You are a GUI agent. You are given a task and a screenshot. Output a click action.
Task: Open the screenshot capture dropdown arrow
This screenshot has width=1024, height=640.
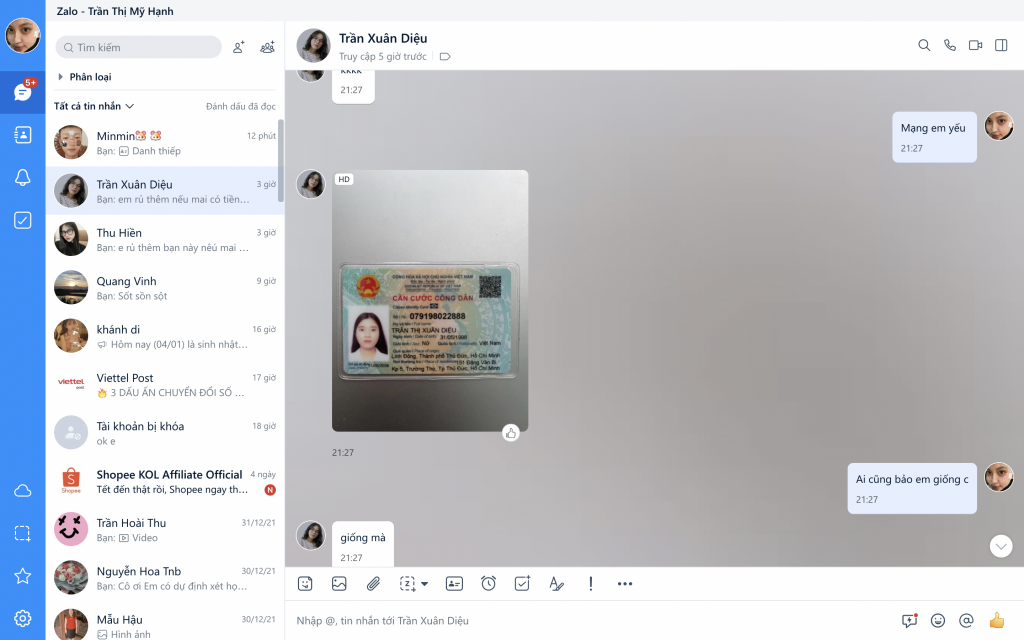click(425, 583)
